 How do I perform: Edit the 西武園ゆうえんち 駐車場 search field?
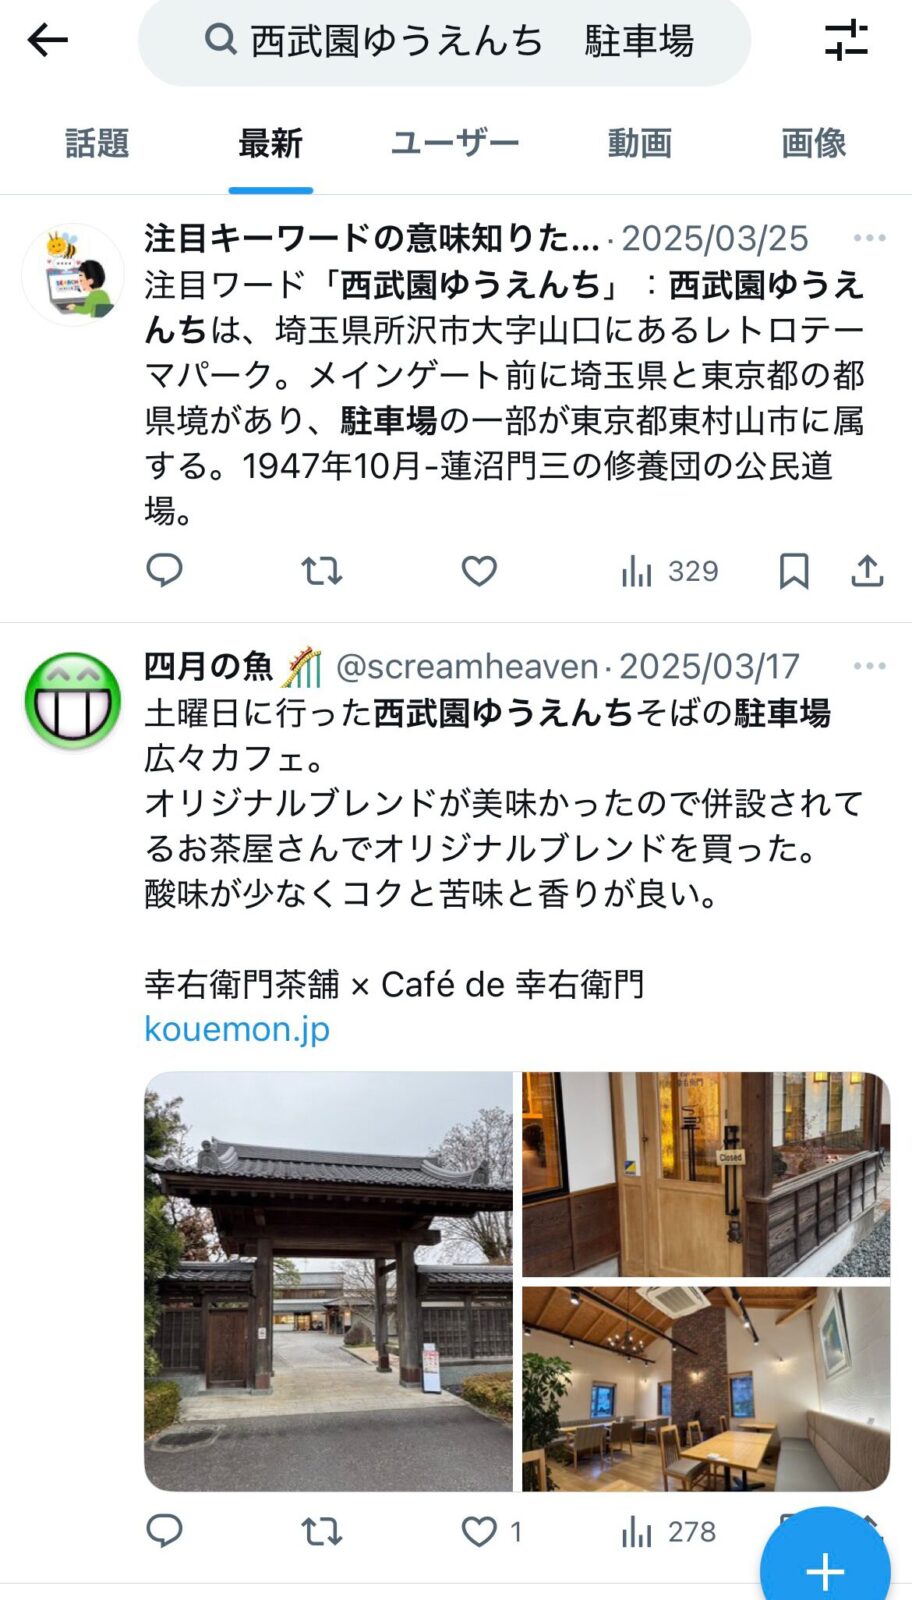[x=444, y=41]
